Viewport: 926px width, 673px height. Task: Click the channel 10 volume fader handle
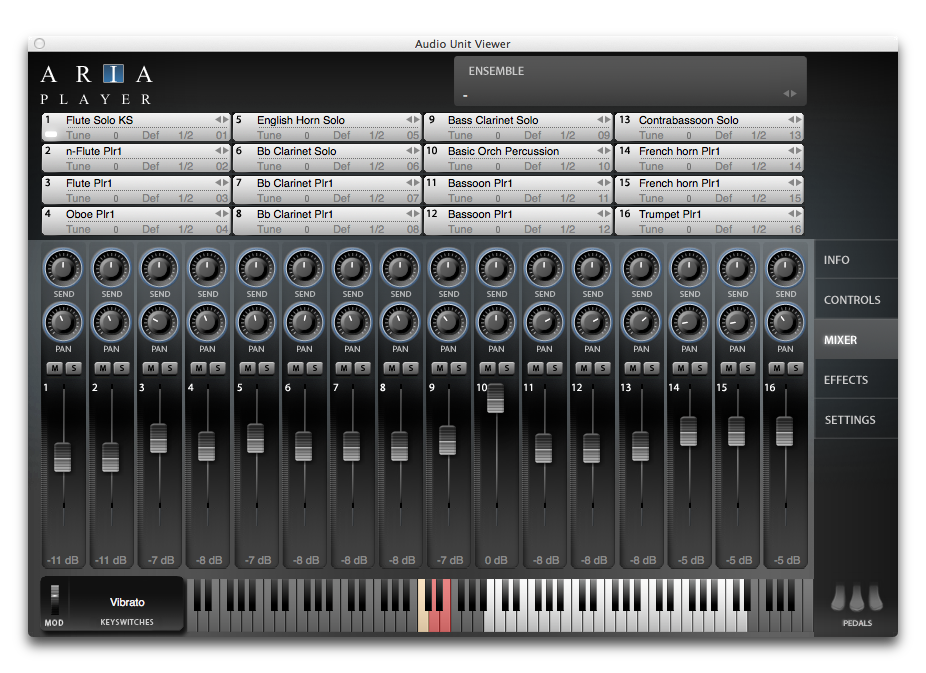tap(495, 398)
